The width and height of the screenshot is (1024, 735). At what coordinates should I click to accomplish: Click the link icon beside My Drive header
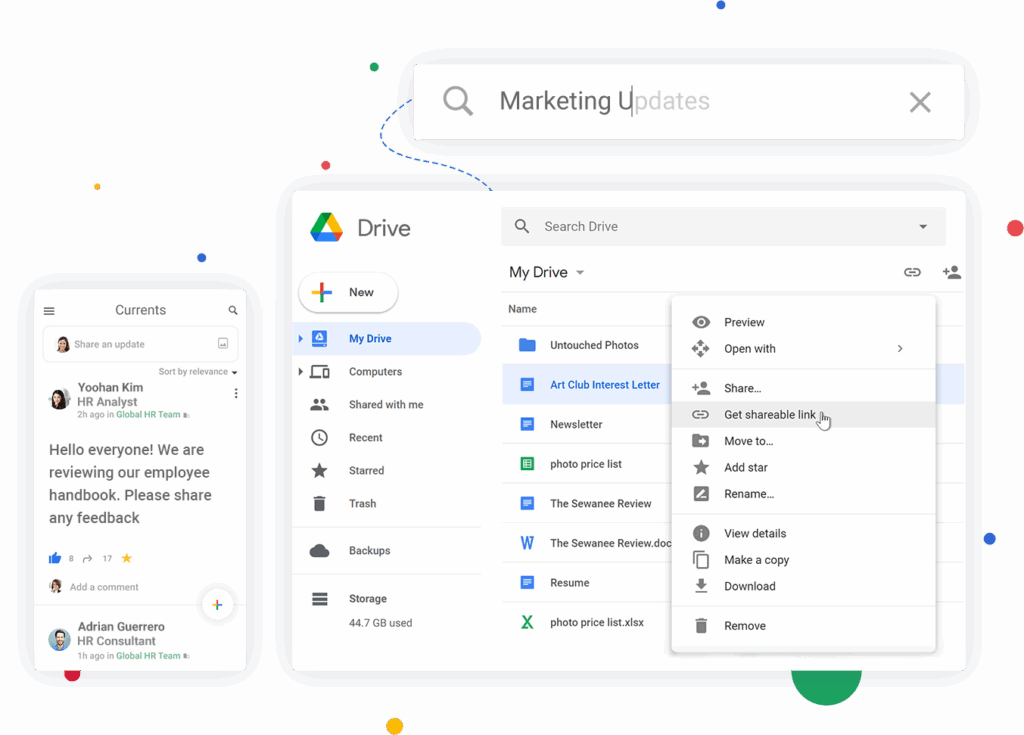pos(912,272)
